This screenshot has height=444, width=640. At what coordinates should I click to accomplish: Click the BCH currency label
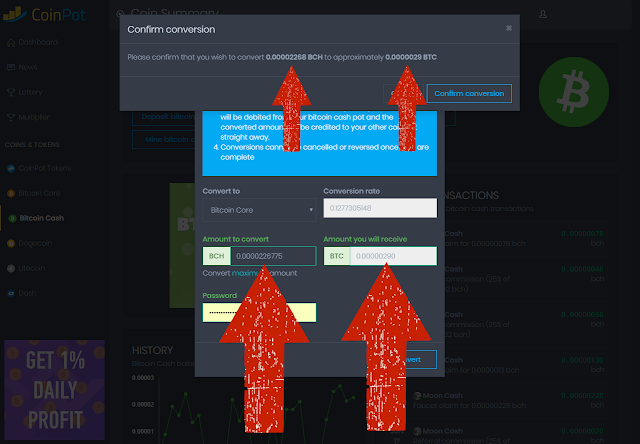217,256
